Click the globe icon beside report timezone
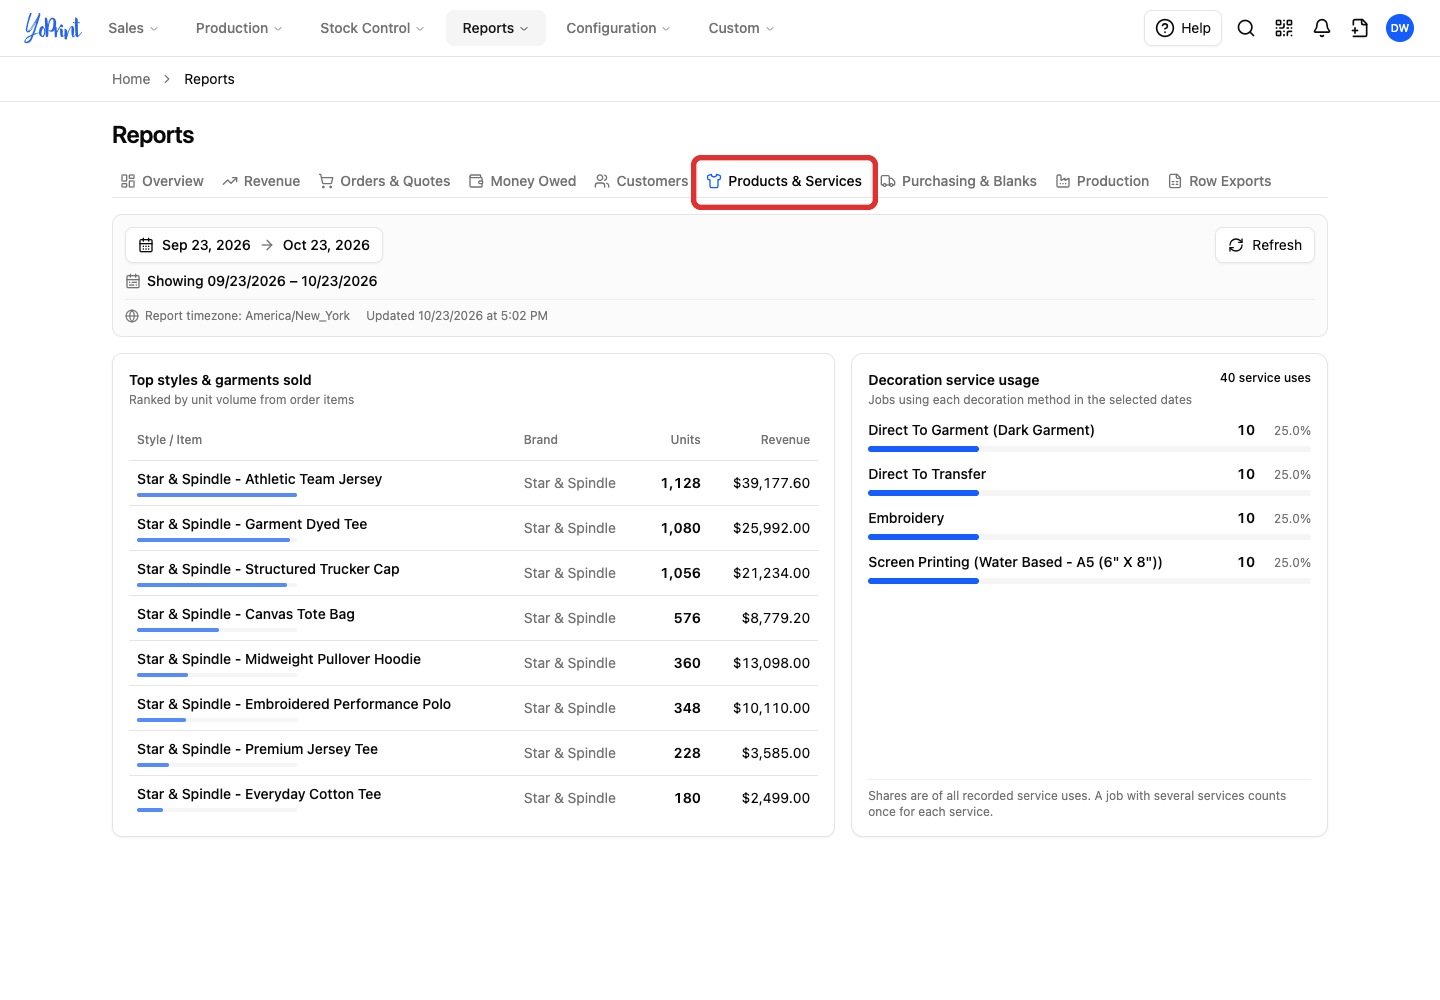1440x1000 pixels. (x=132, y=316)
